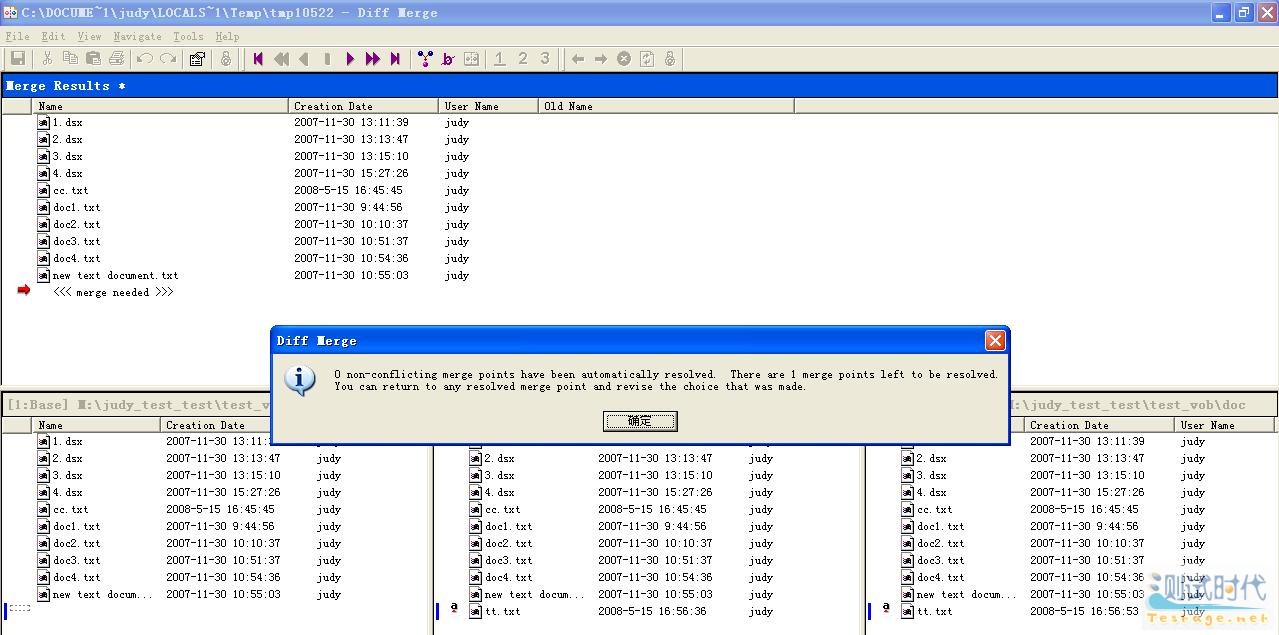1279x635 pixels.
Task: Click the Print icon in the toolbar
Action: 116,59
